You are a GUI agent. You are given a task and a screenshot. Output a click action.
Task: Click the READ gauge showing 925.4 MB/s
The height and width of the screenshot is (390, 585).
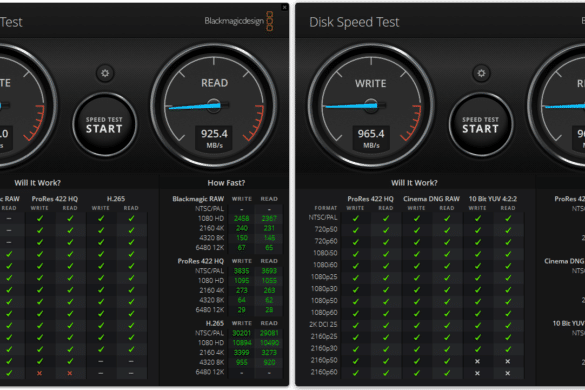pyautogui.click(x=214, y=106)
